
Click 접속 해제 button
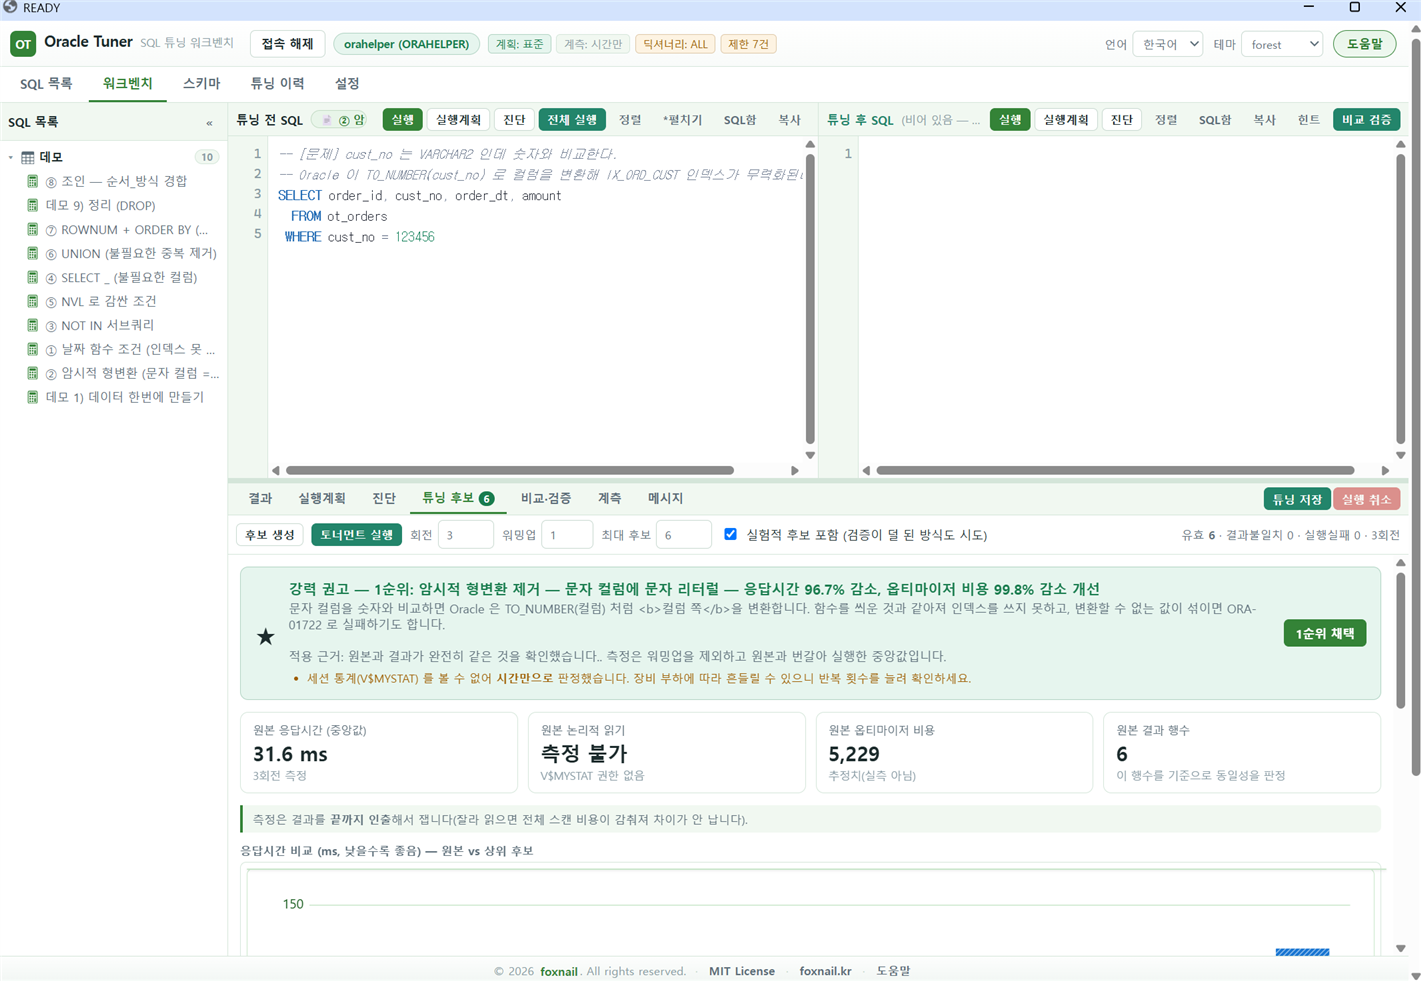coord(288,44)
